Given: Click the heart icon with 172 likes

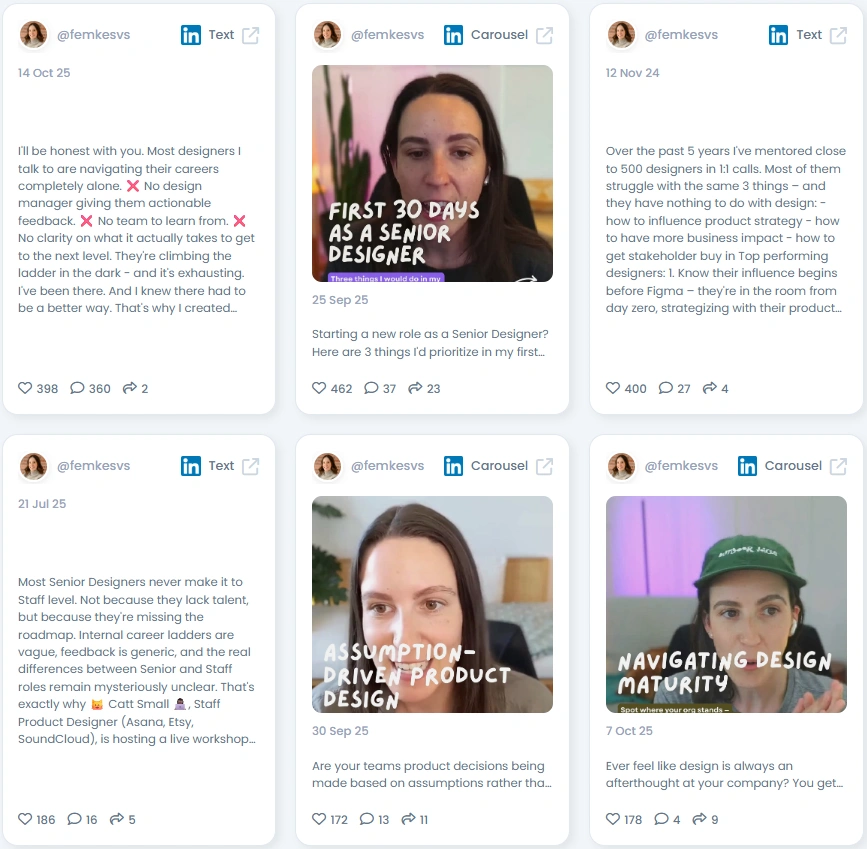Looking at the screenshot, I should 319,819.
